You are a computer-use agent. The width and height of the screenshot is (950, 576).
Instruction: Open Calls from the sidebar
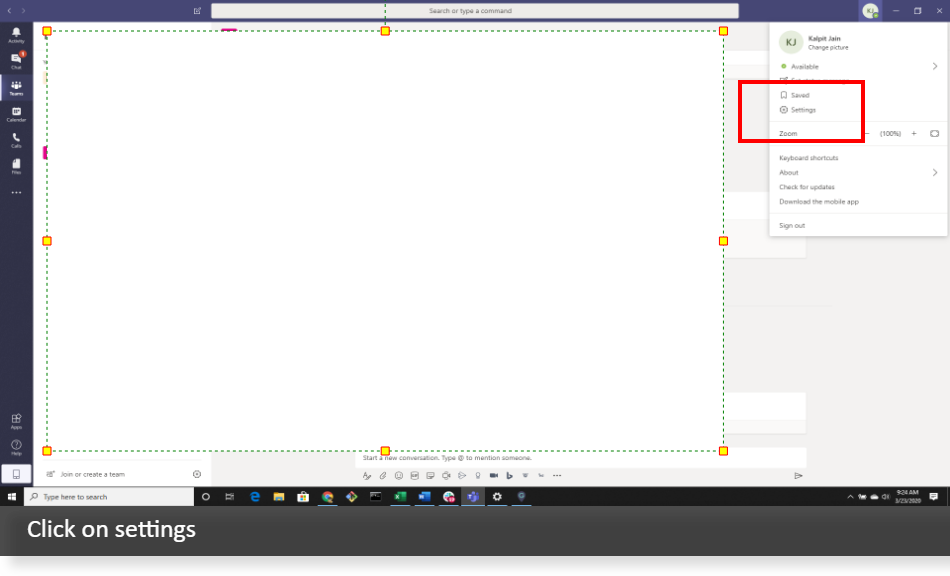tap(15, 143)
